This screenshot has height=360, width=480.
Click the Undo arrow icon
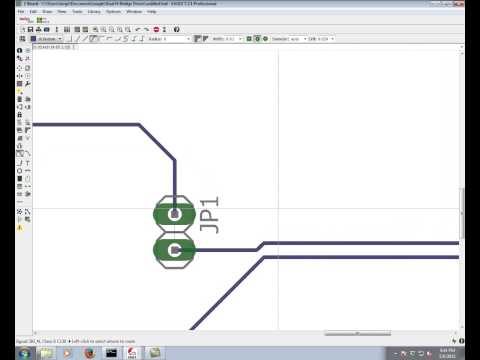coord(138,29)
